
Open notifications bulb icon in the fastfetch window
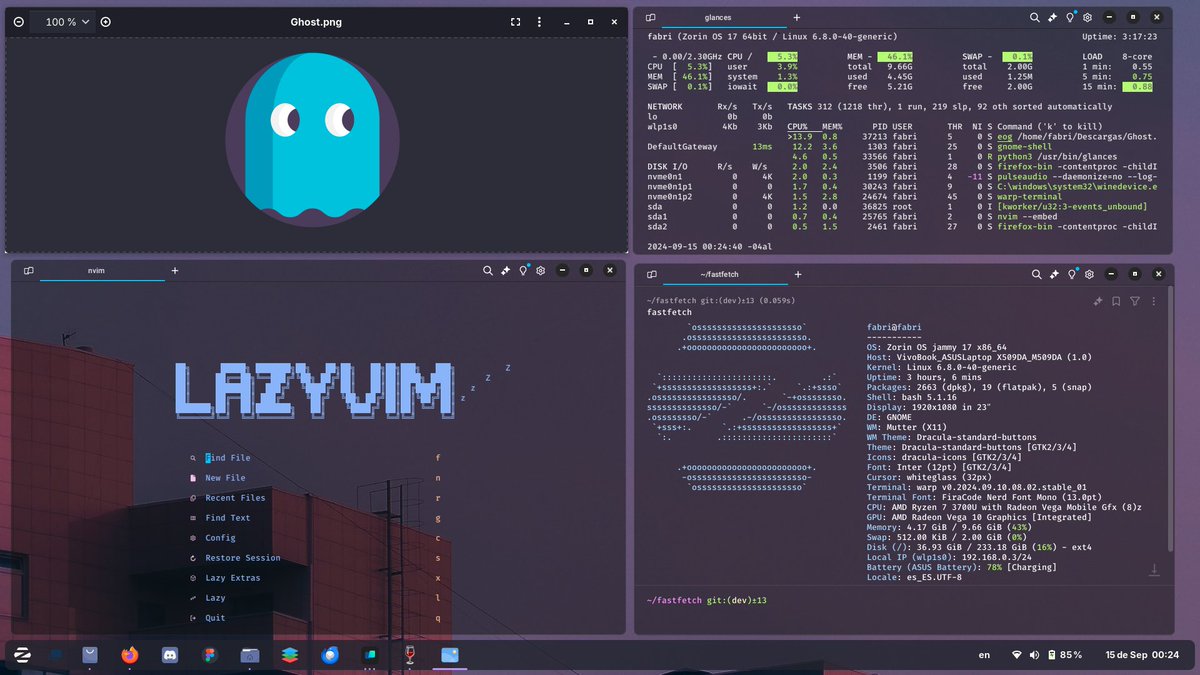[x=1071, y=274]
